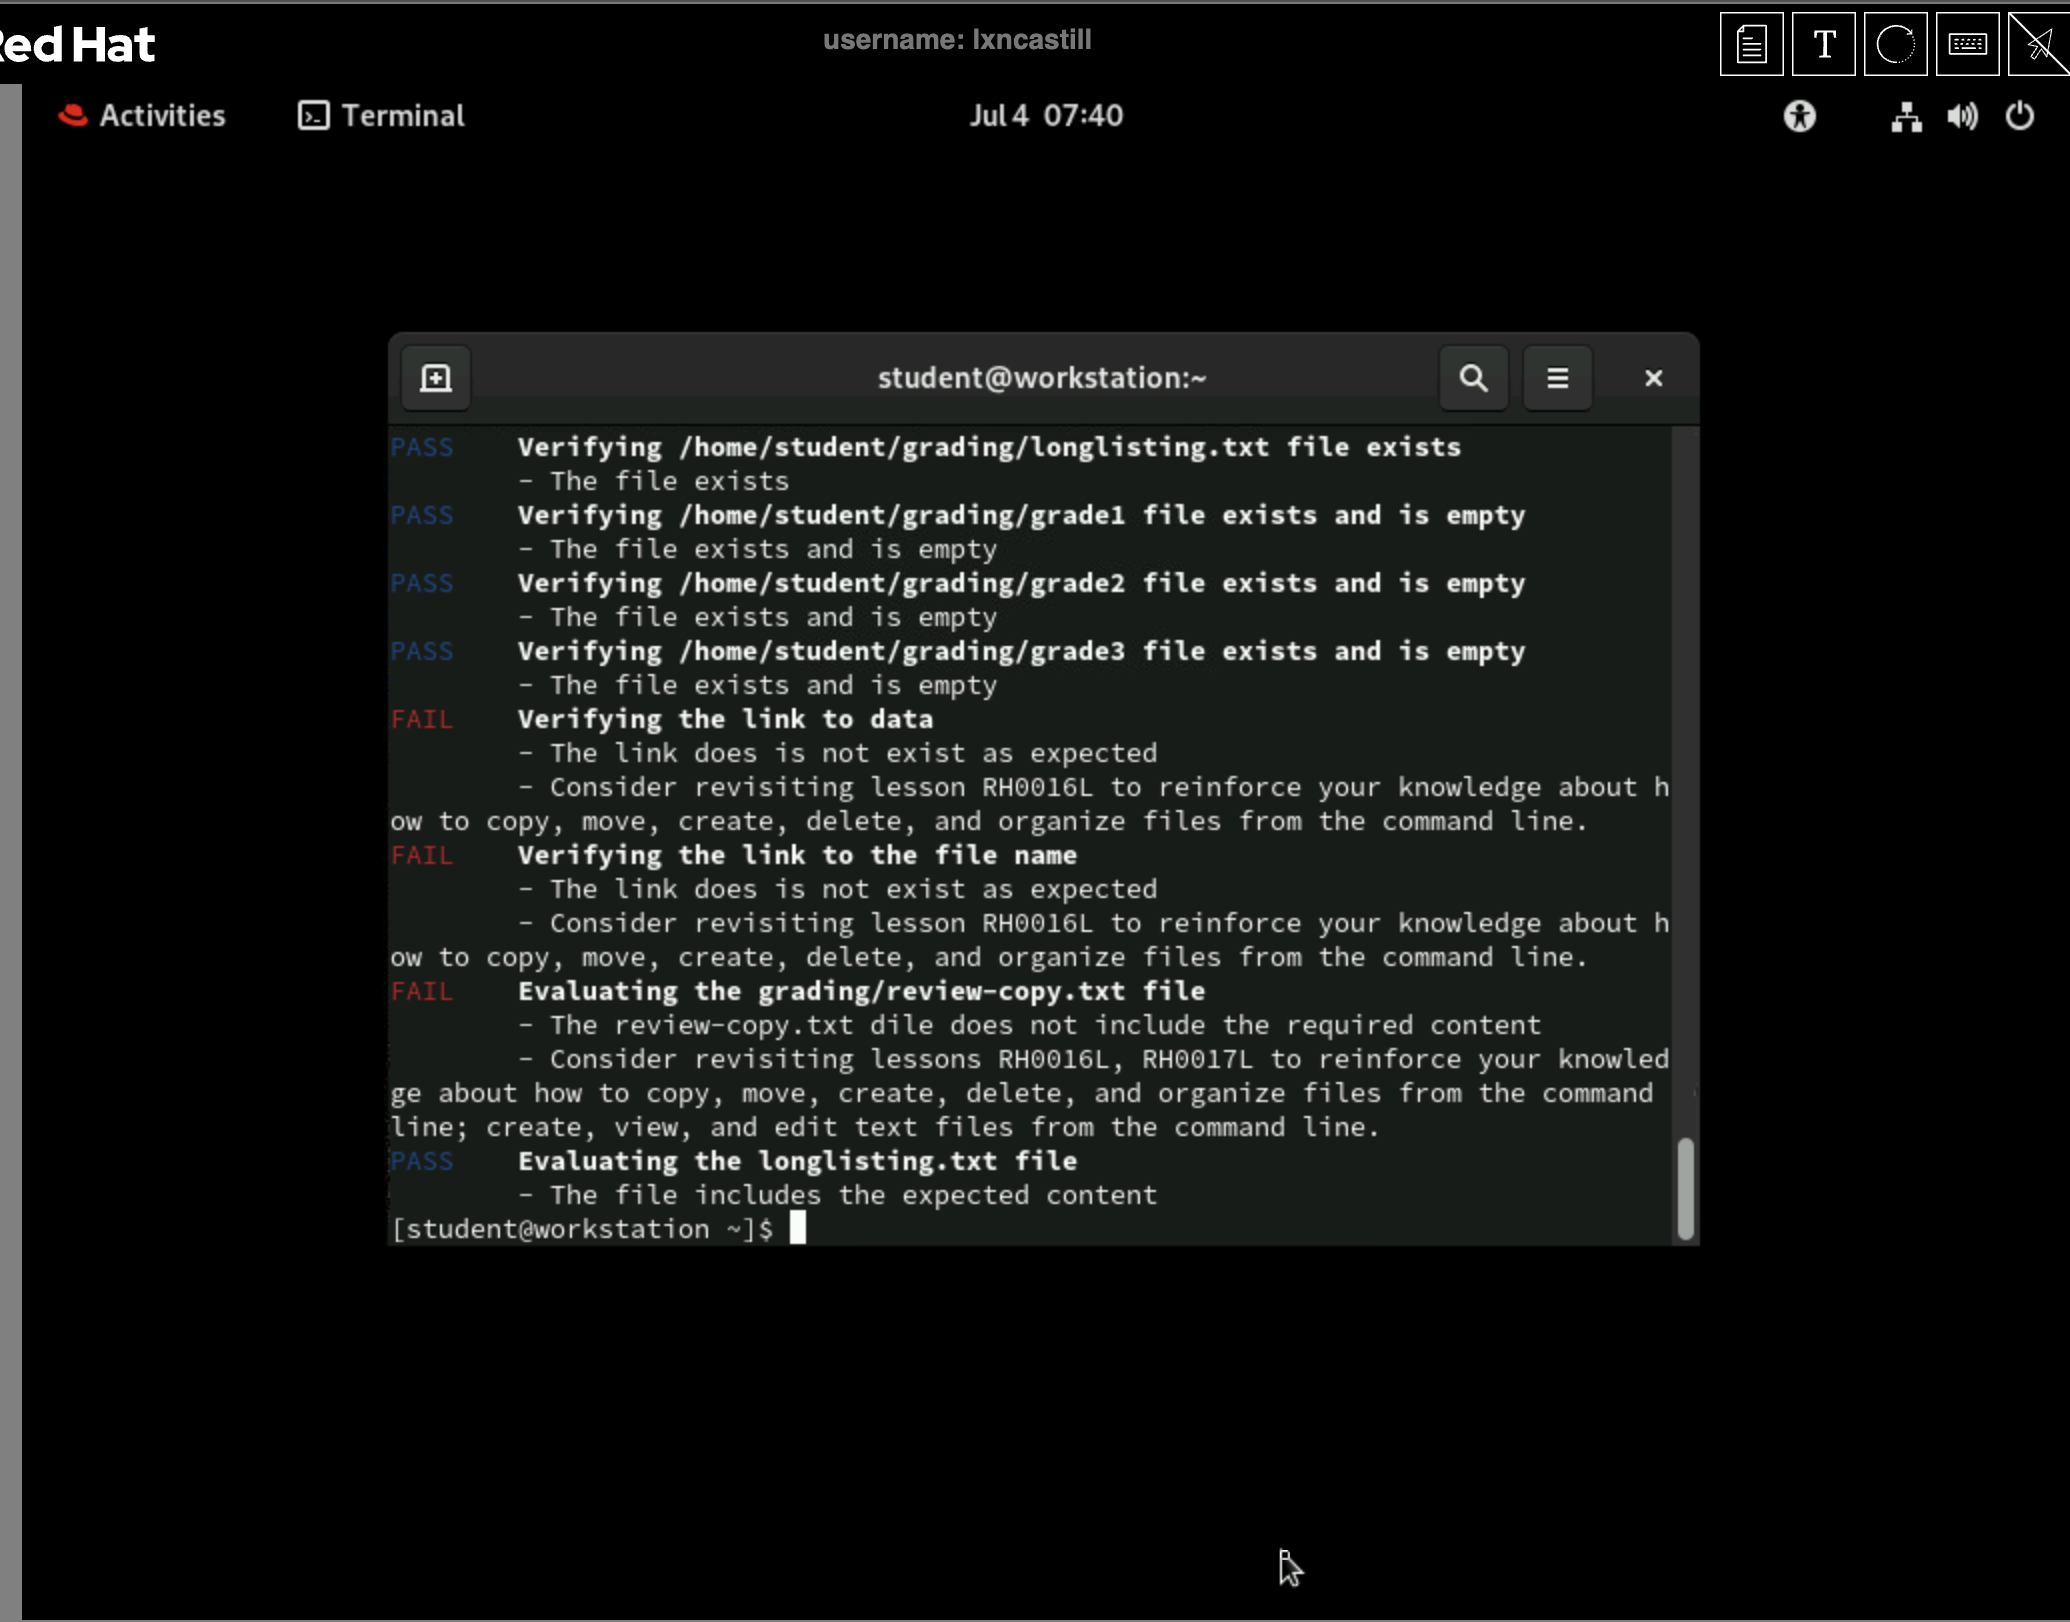
Task: Click the wired network status icon
Action: pos(1906,116)
